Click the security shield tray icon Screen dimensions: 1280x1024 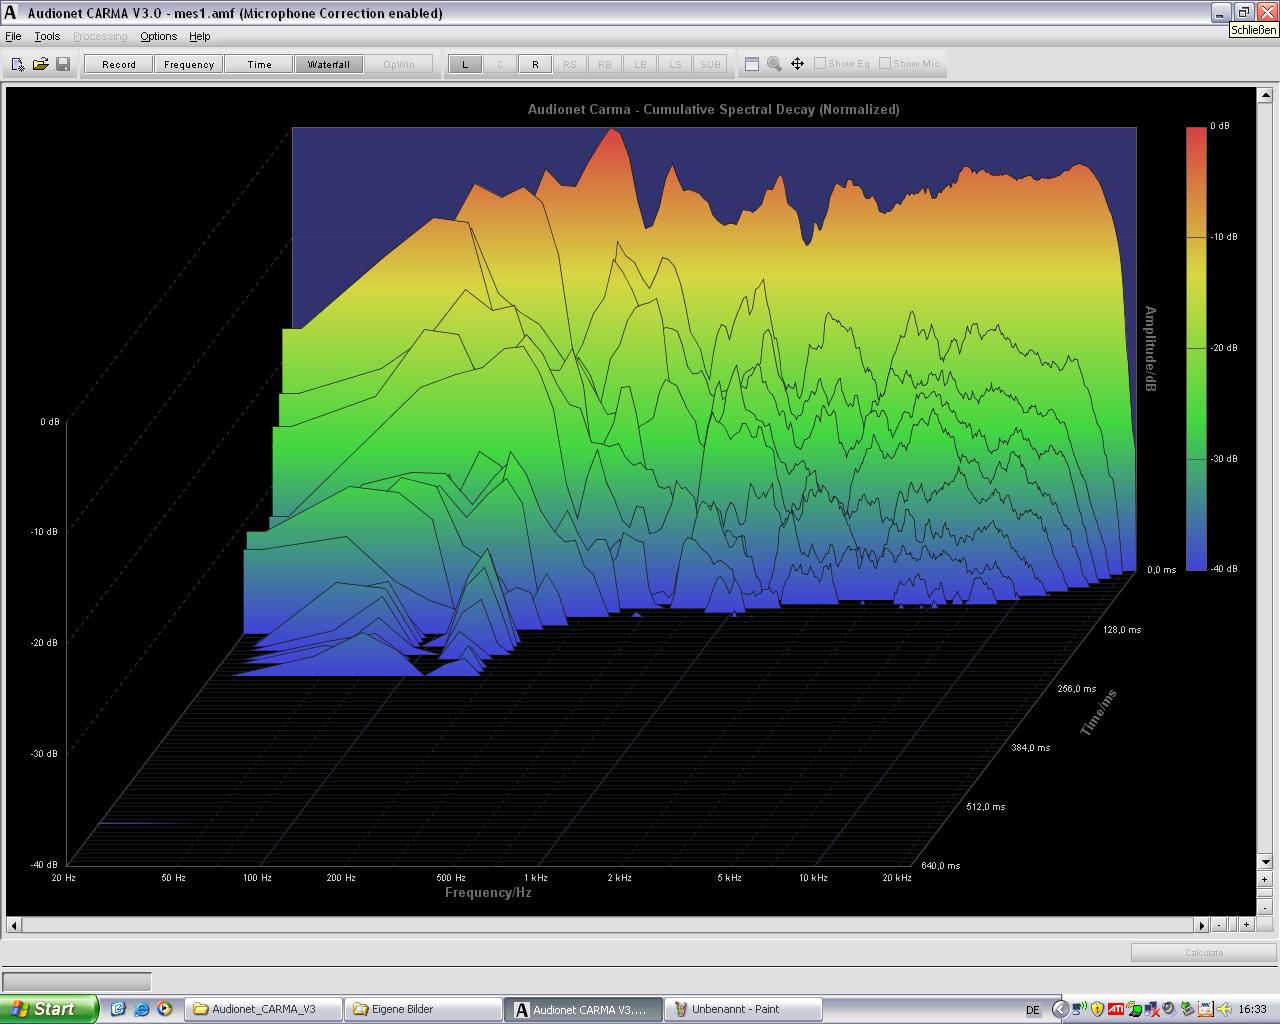click(x=1097, y=1009)
